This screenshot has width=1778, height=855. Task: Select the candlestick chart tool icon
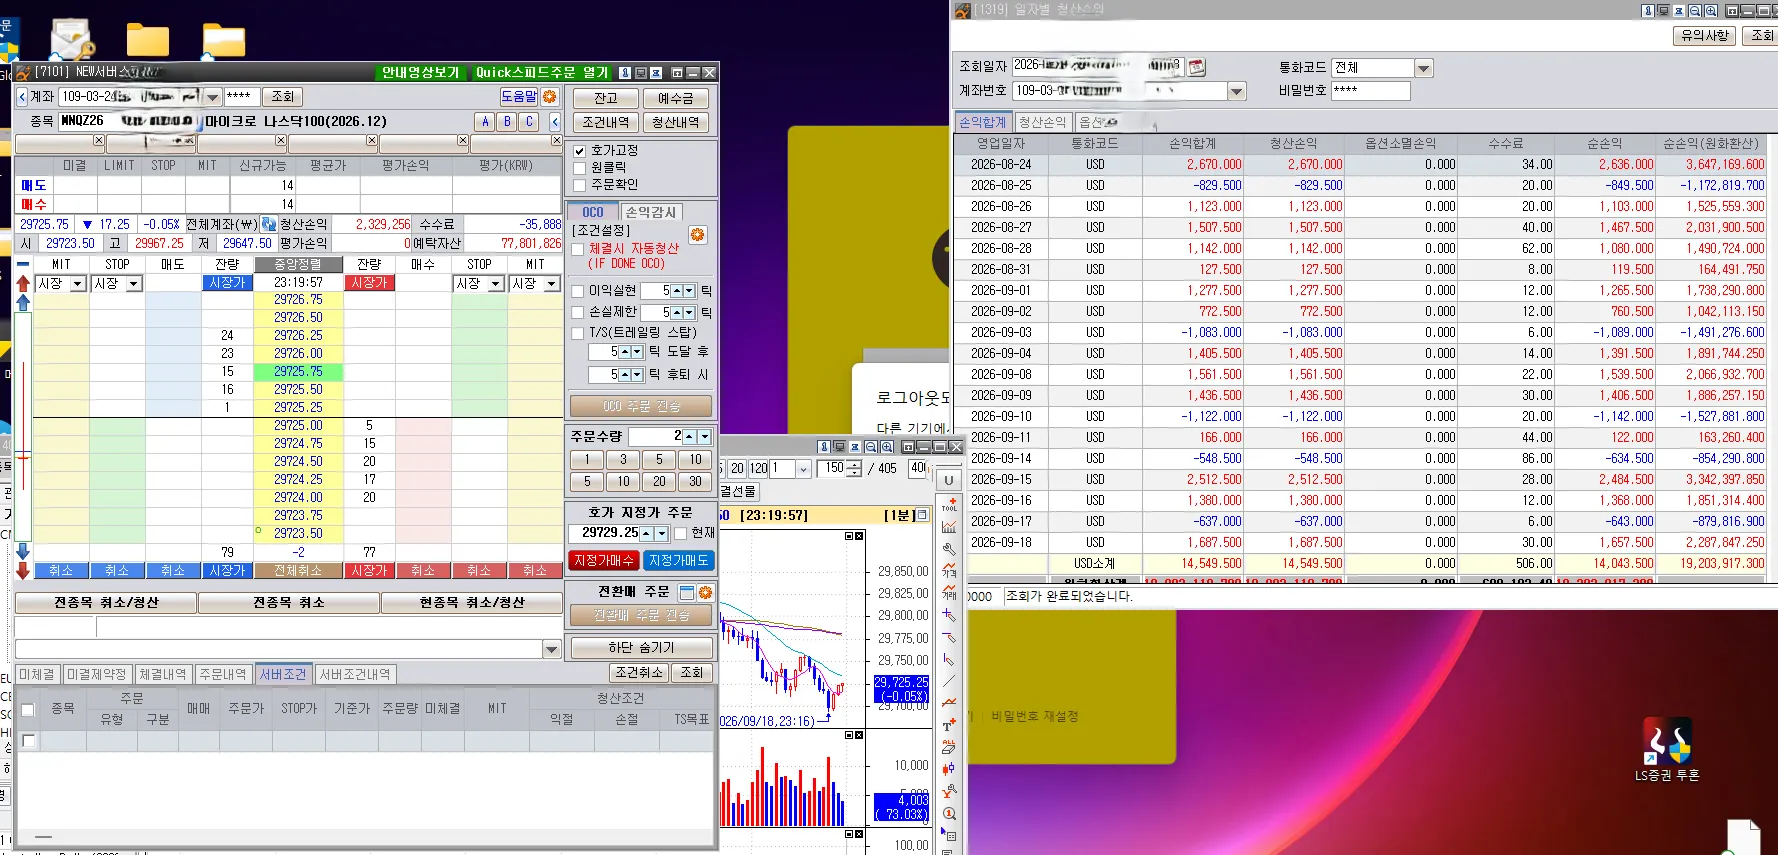[949, 769]
